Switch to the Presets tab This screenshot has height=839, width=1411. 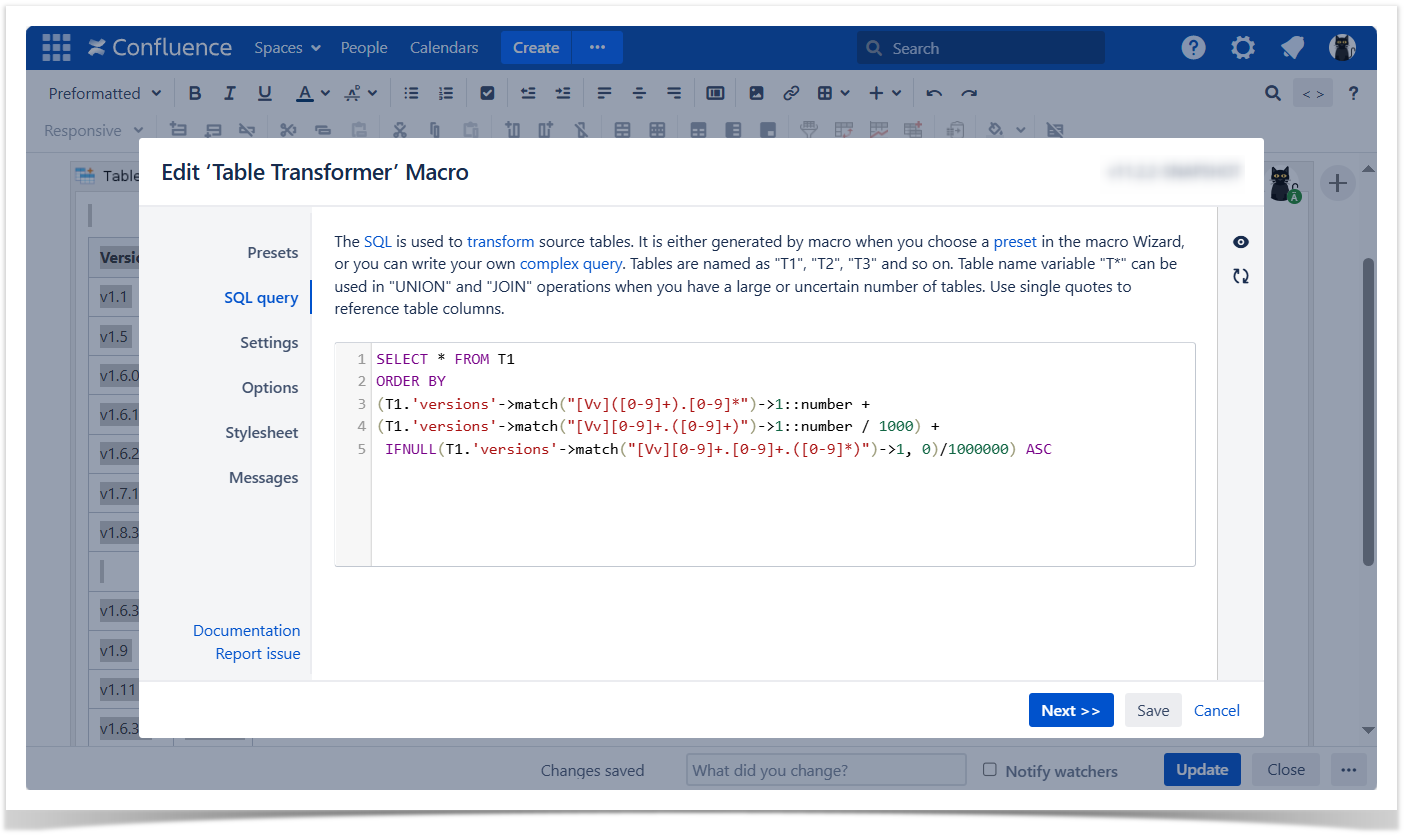coord(272,252)
